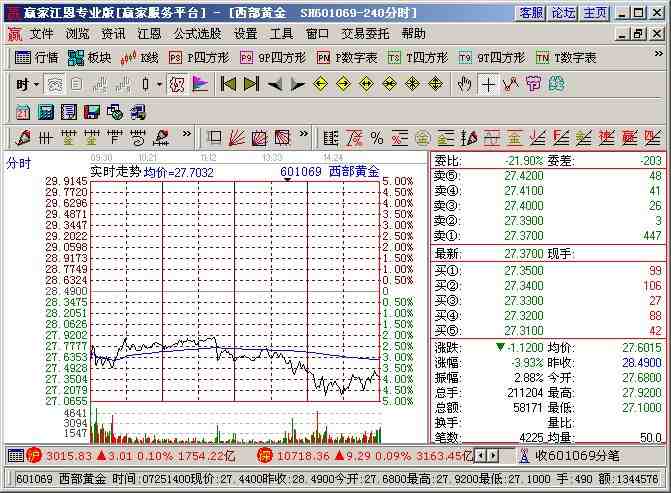671x493 pixels.
Task: Select the 买① 27.3500 bid row
Action: tap(548, 270)
